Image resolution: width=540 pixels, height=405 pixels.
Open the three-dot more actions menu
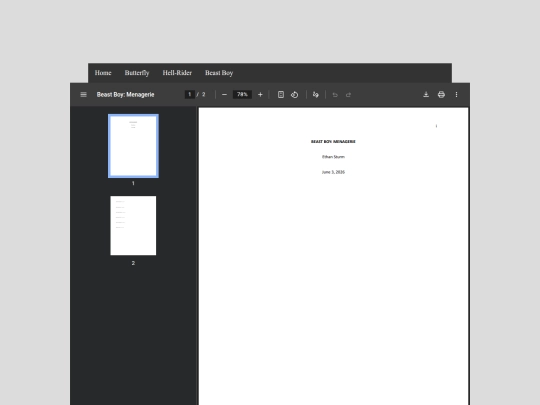tap(456, 94)
